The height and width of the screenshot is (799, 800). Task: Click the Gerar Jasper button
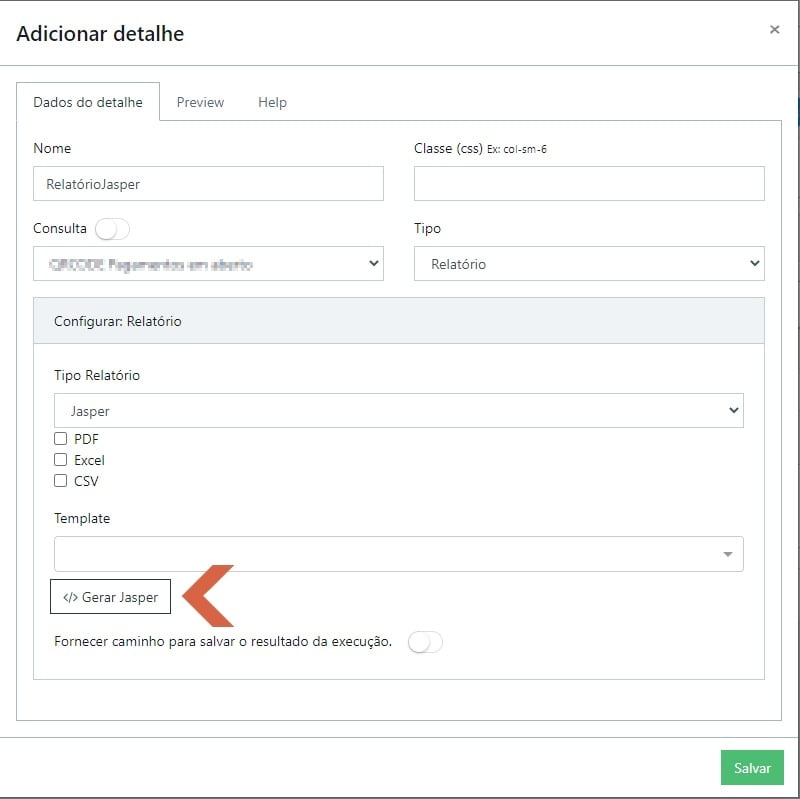[x=110, y=597]
